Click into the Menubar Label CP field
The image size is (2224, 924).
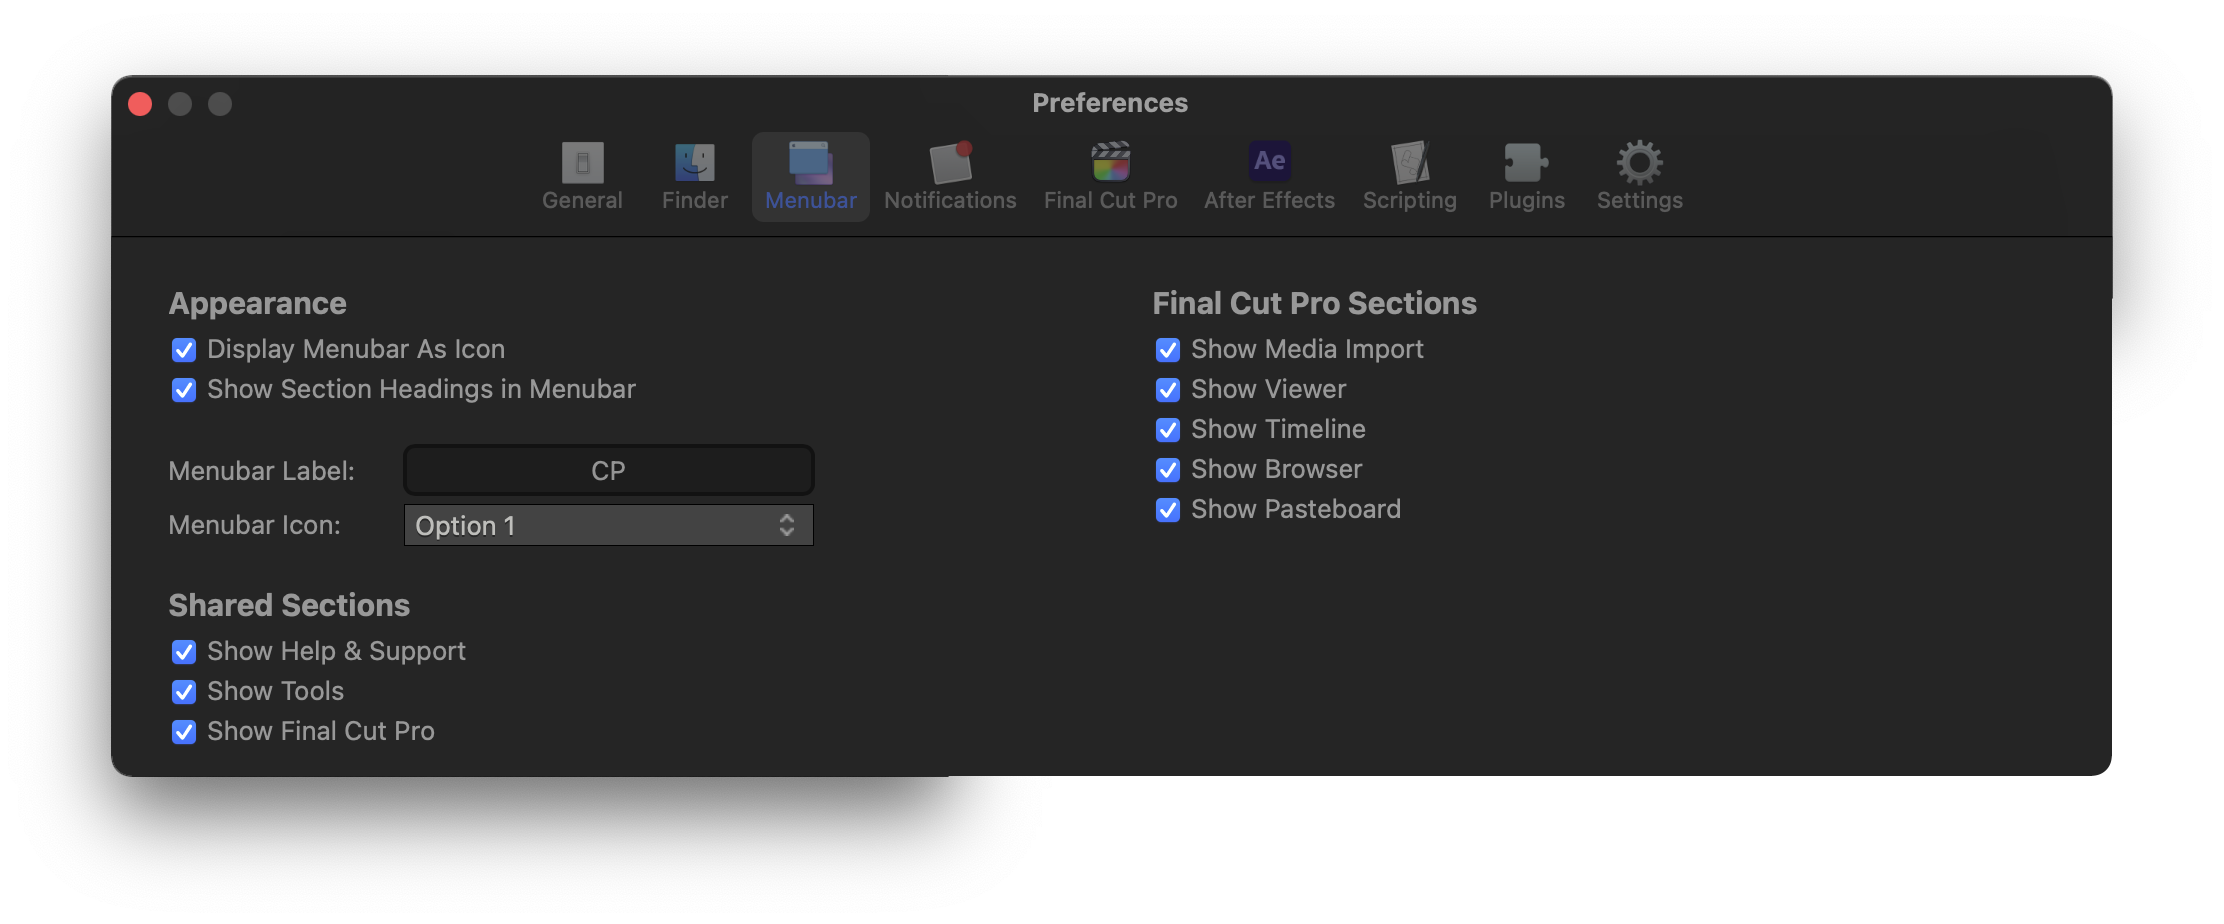(x=608, y=470)
